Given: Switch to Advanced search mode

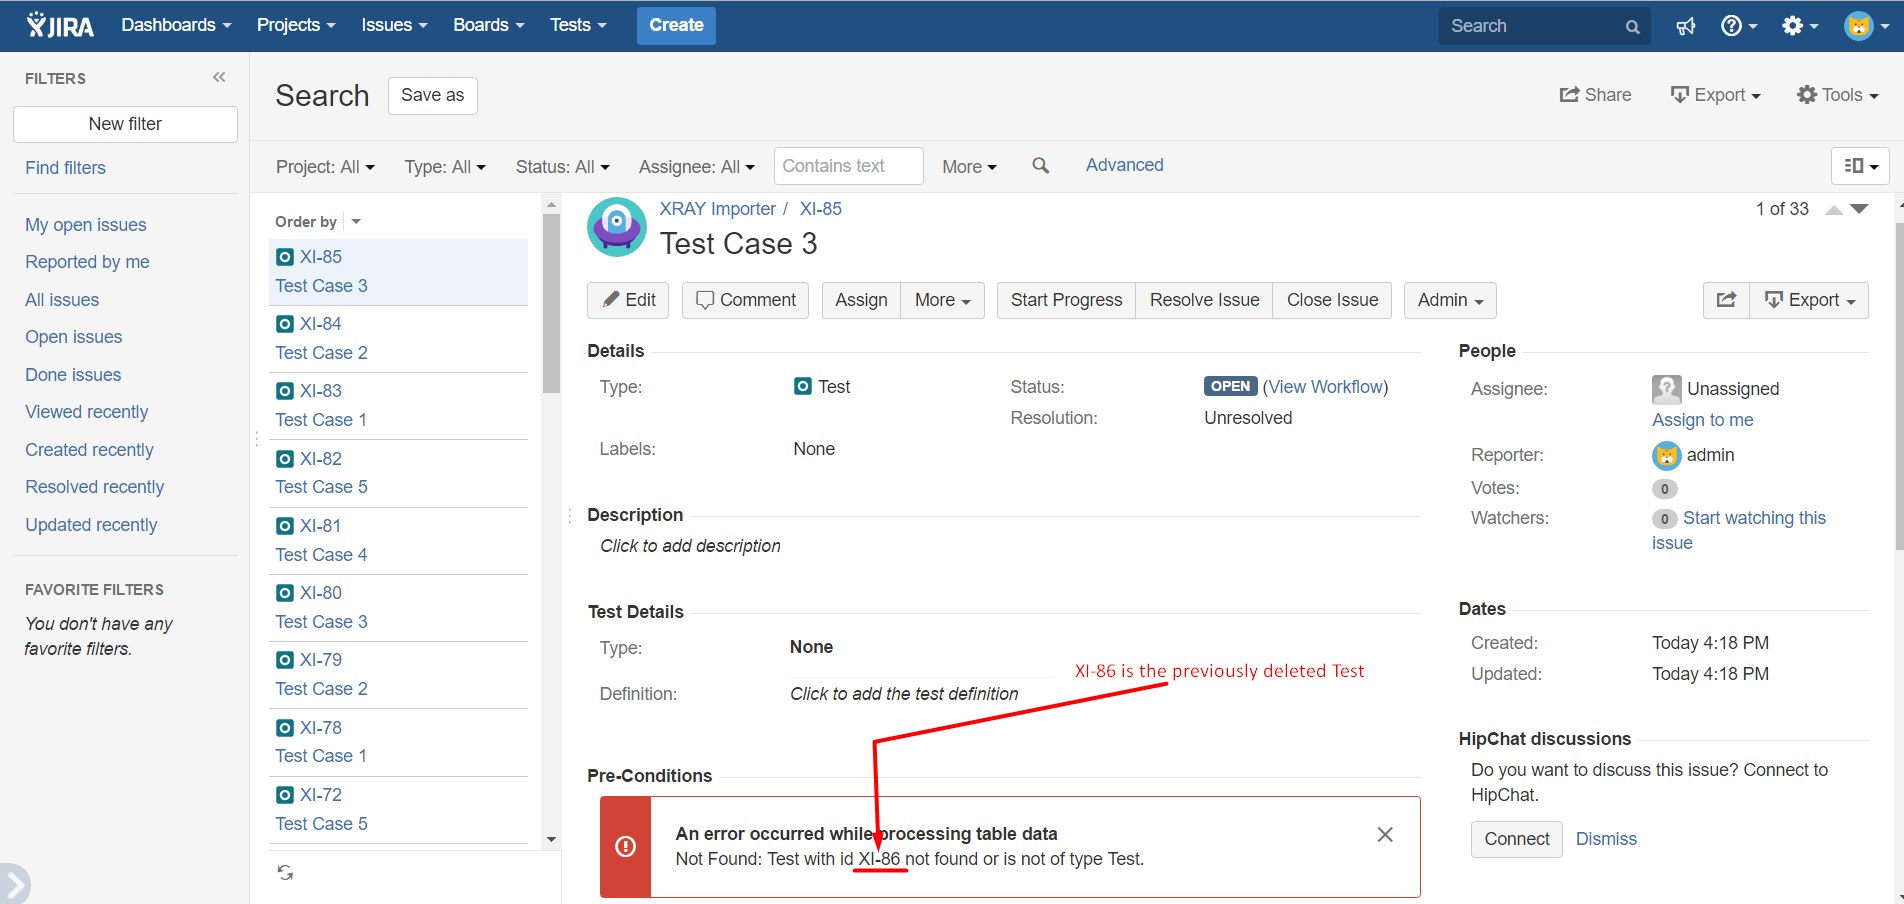Looking at the screenshot, I should [1124, 165].
